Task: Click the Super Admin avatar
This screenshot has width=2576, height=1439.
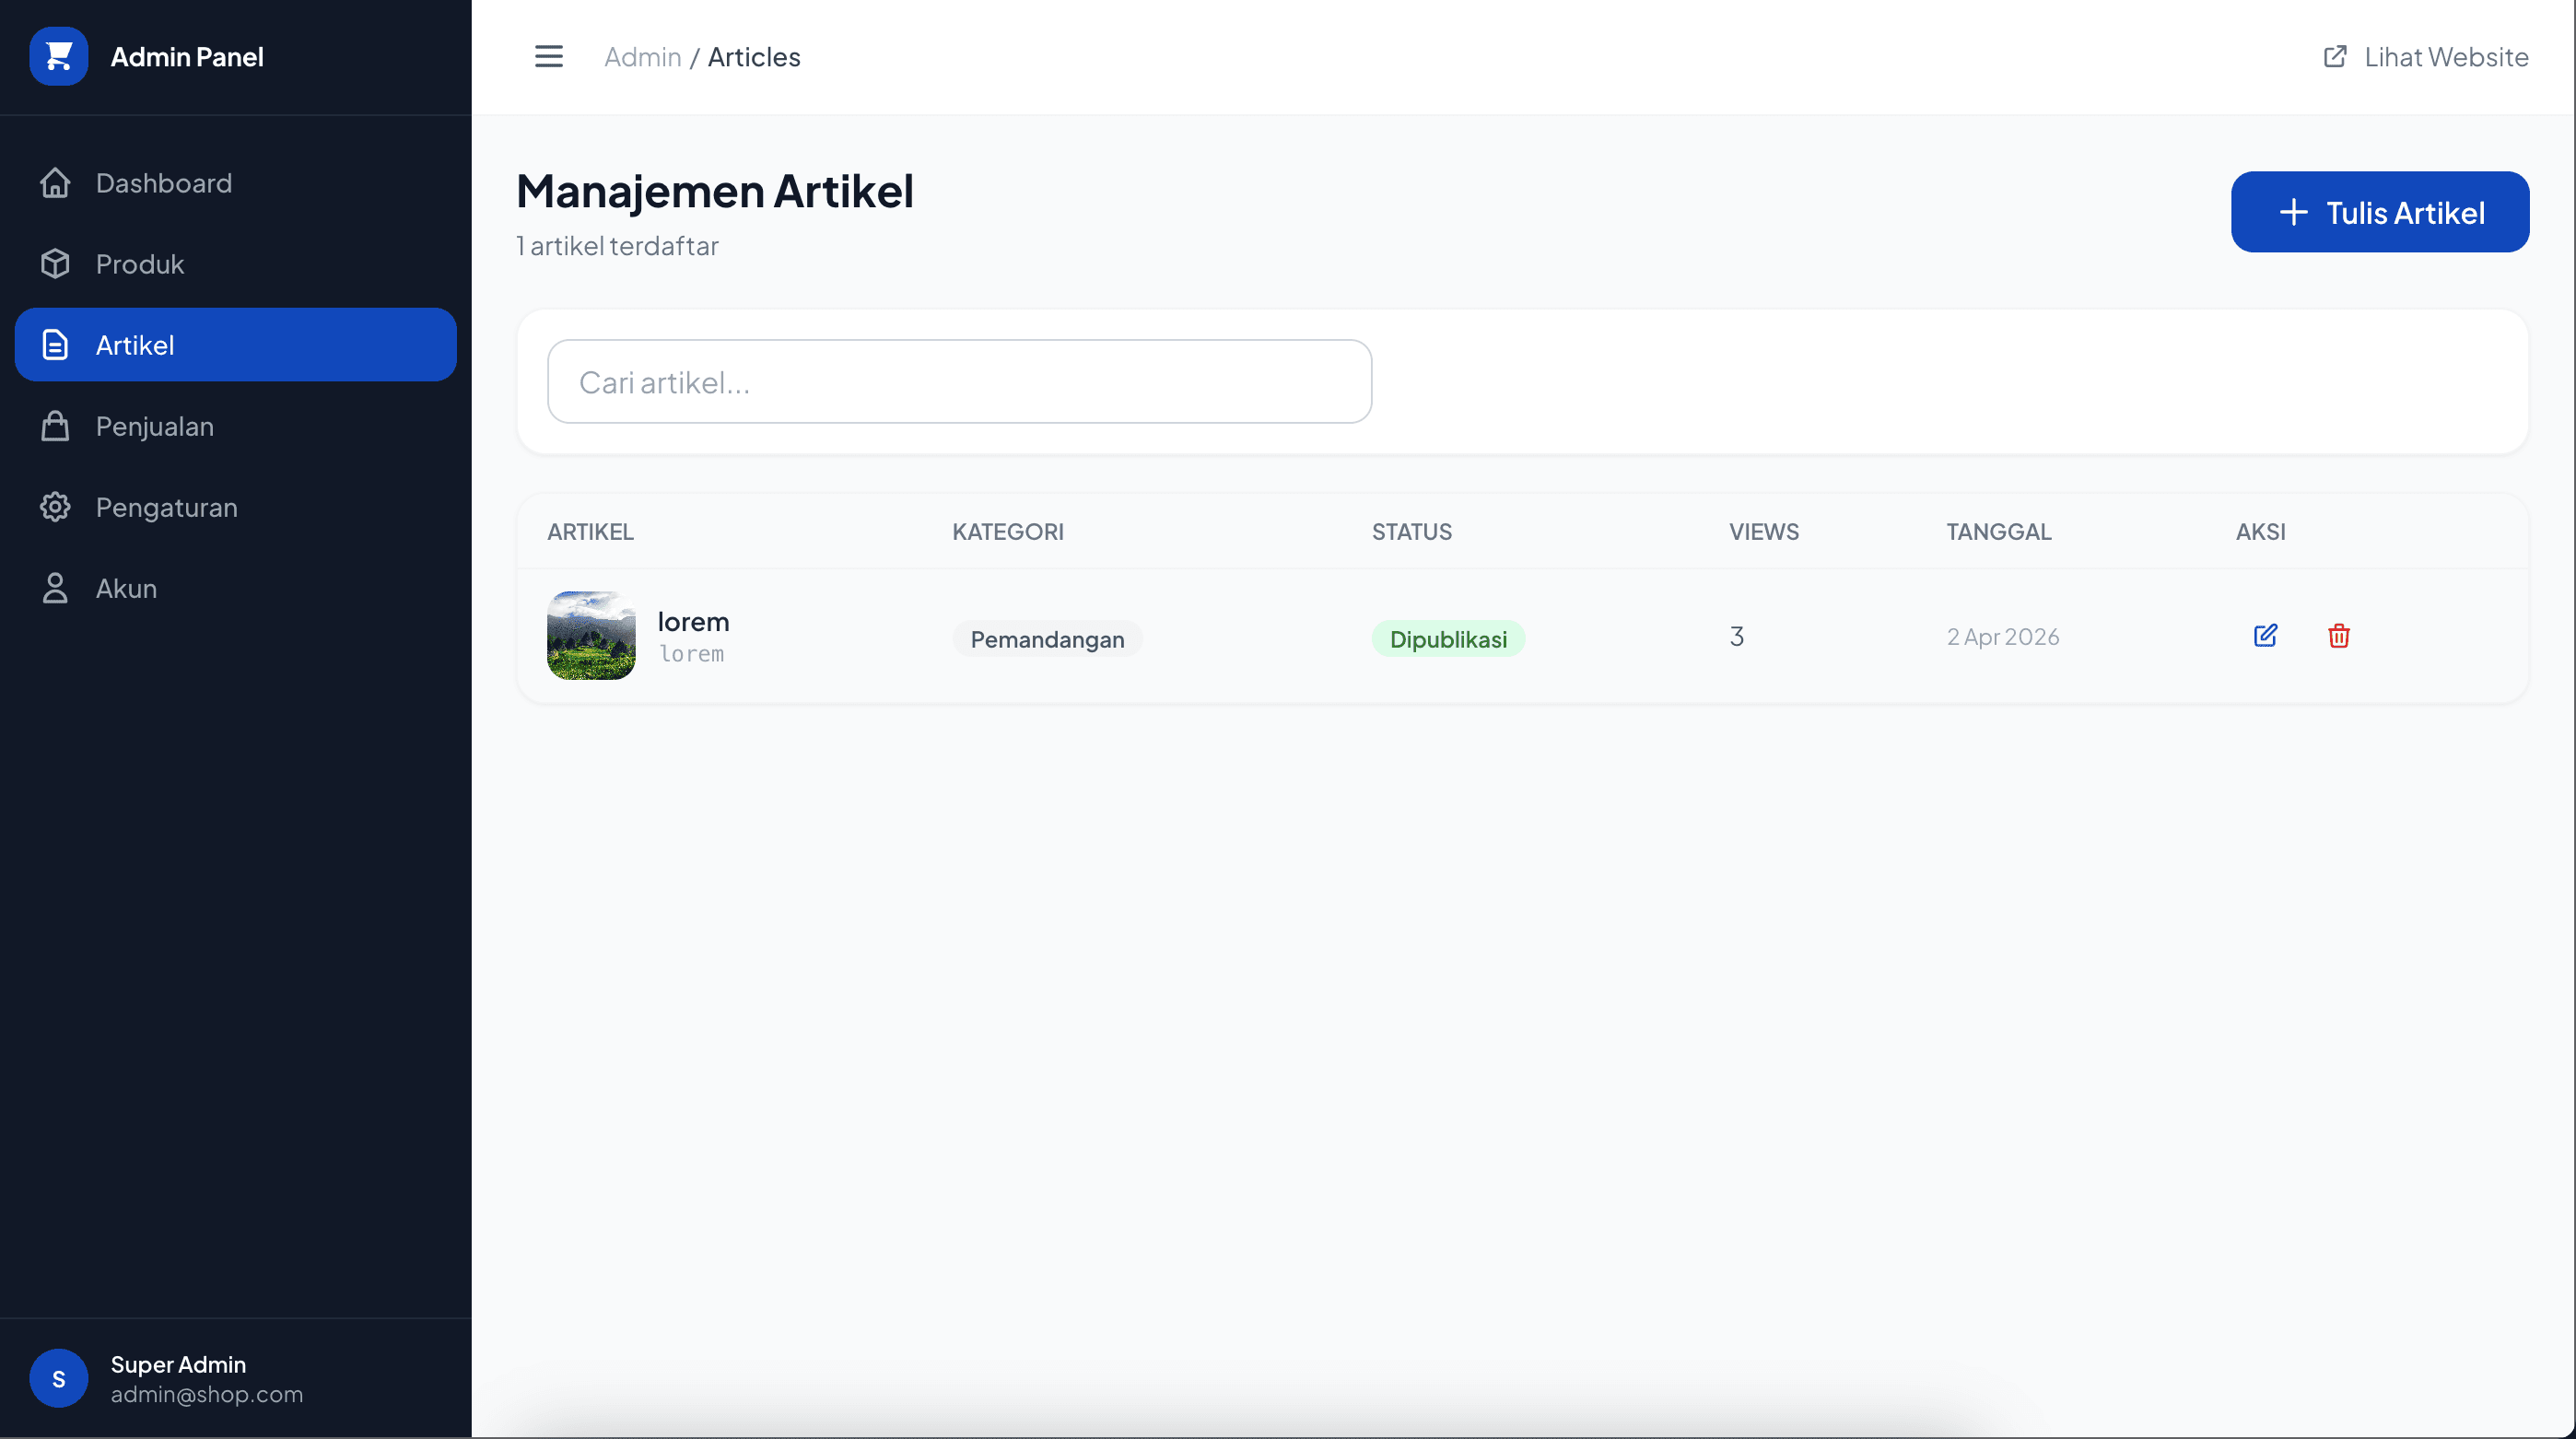Action: coord(58,1378)
